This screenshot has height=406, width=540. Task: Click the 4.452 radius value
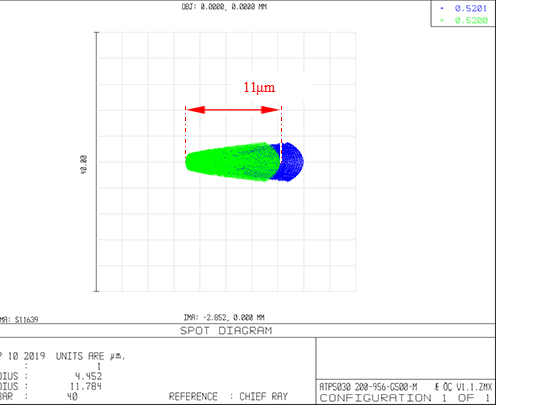tap(89, 376)
